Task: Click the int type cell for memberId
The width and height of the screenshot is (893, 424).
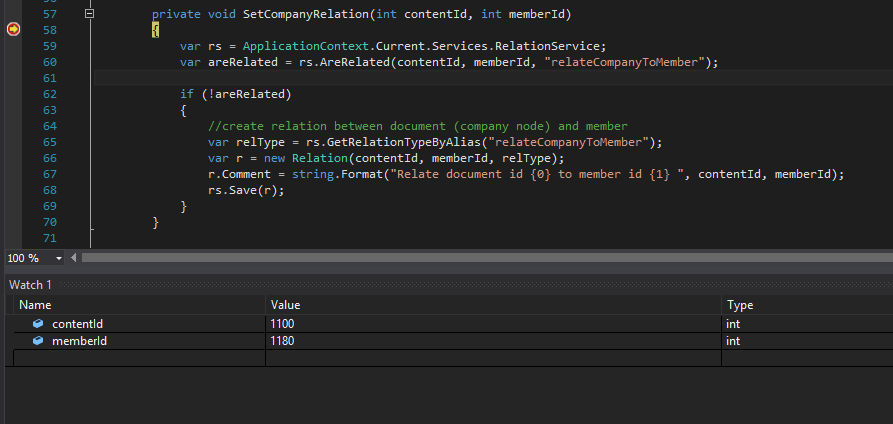Action: [807, 341]
